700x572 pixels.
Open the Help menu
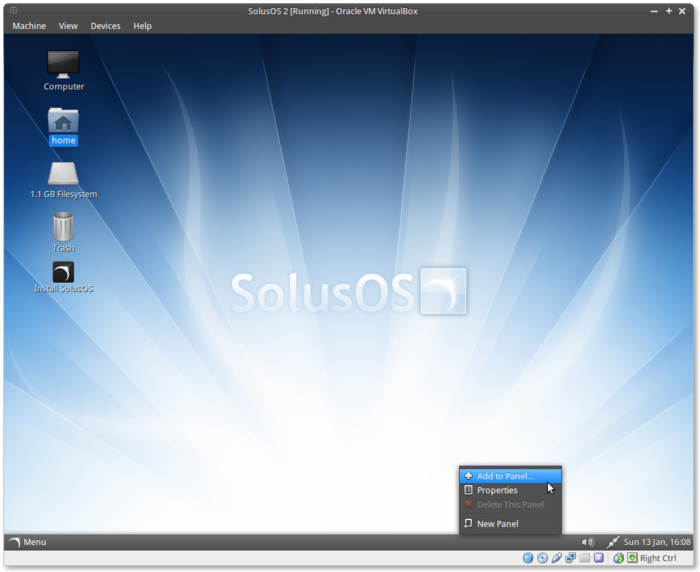(x=142, y=26)
